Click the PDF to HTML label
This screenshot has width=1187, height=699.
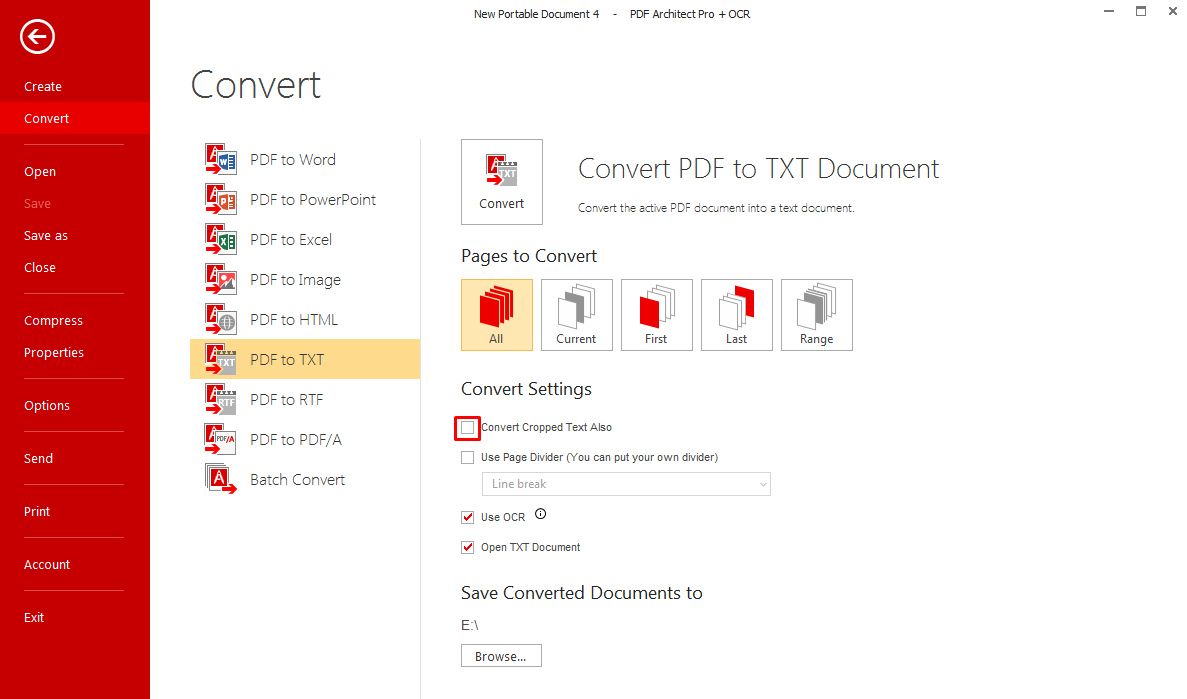(x=294, y=320)
